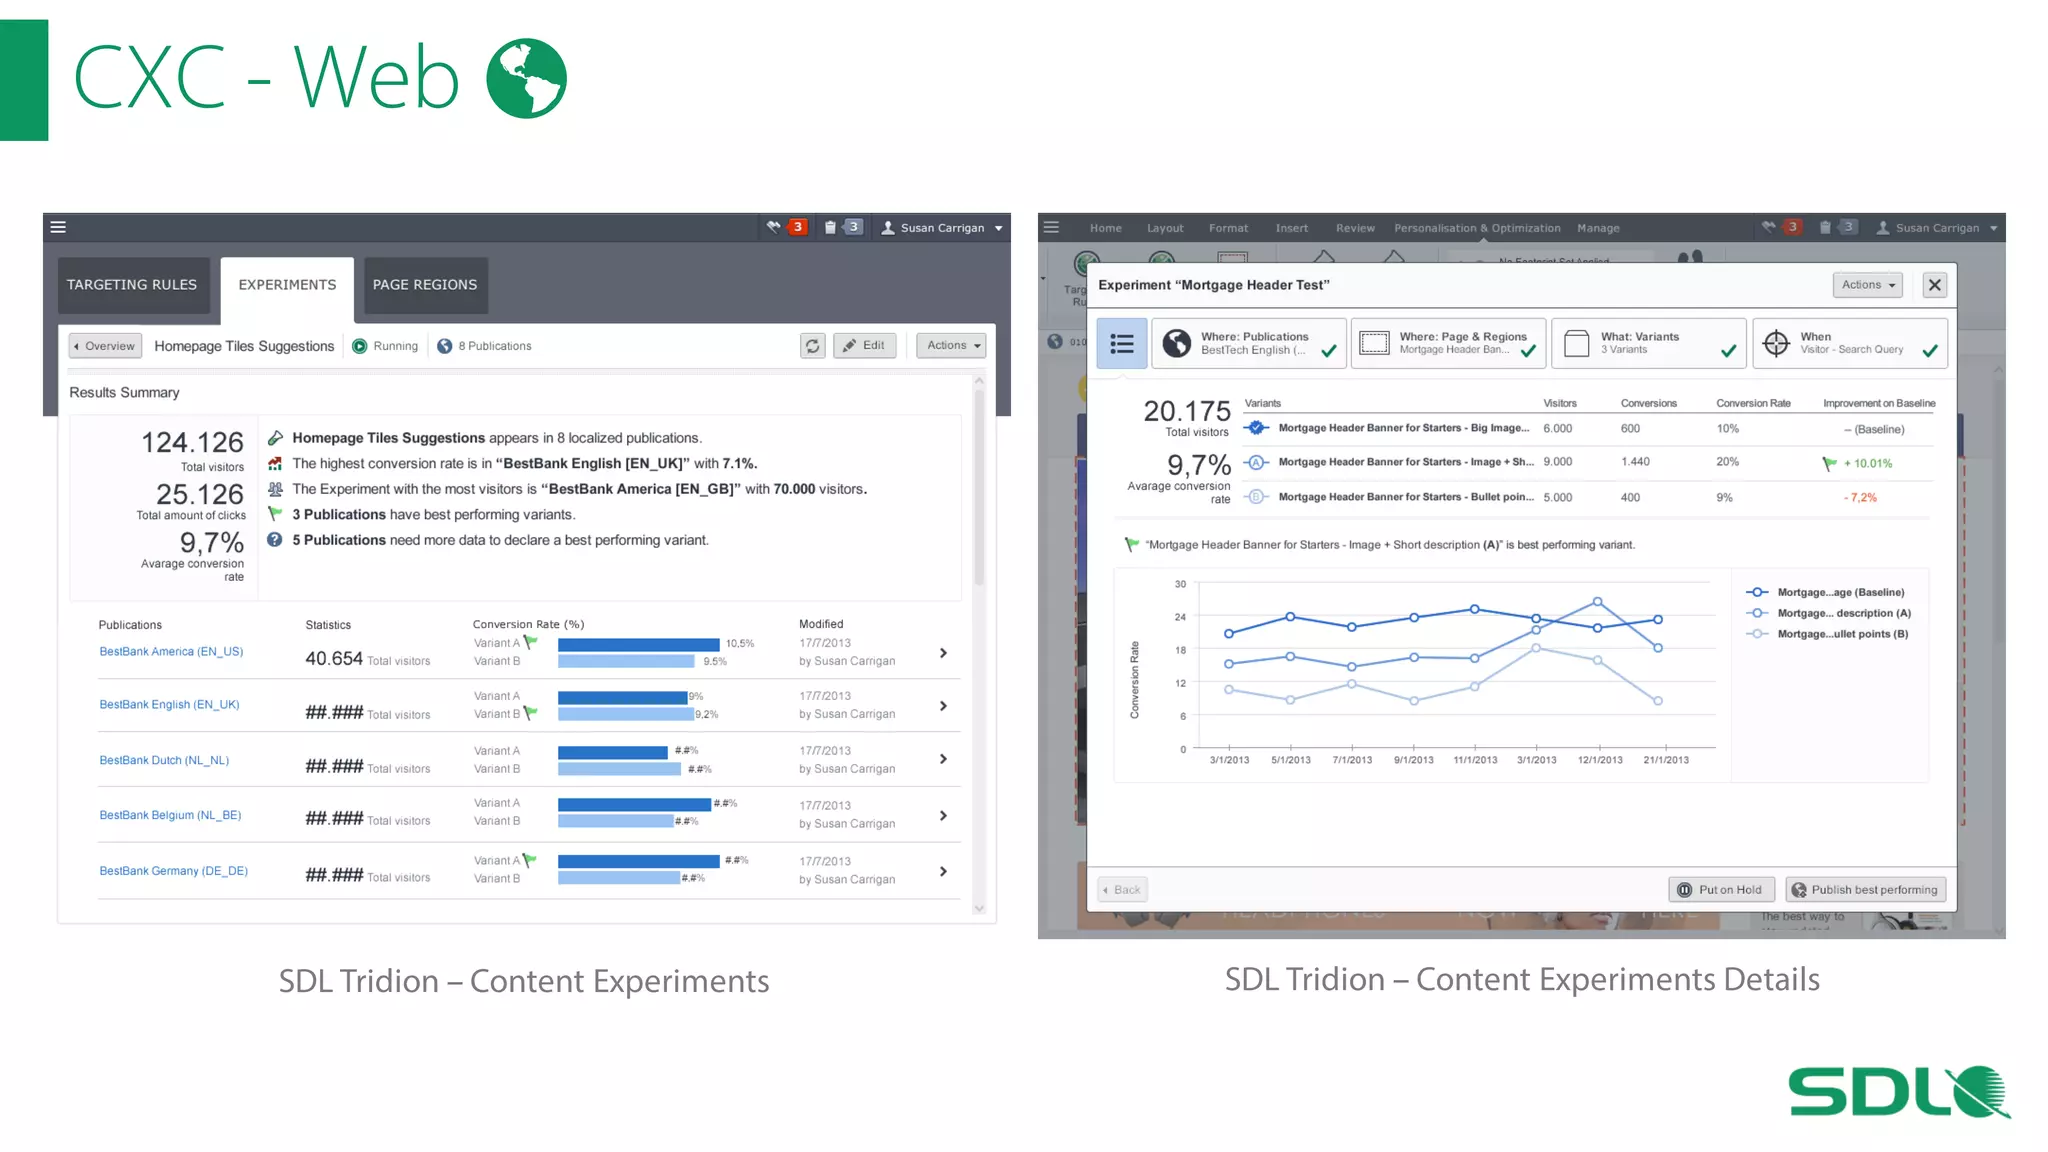Switch to Targeting Rules tab

point(132,285)
